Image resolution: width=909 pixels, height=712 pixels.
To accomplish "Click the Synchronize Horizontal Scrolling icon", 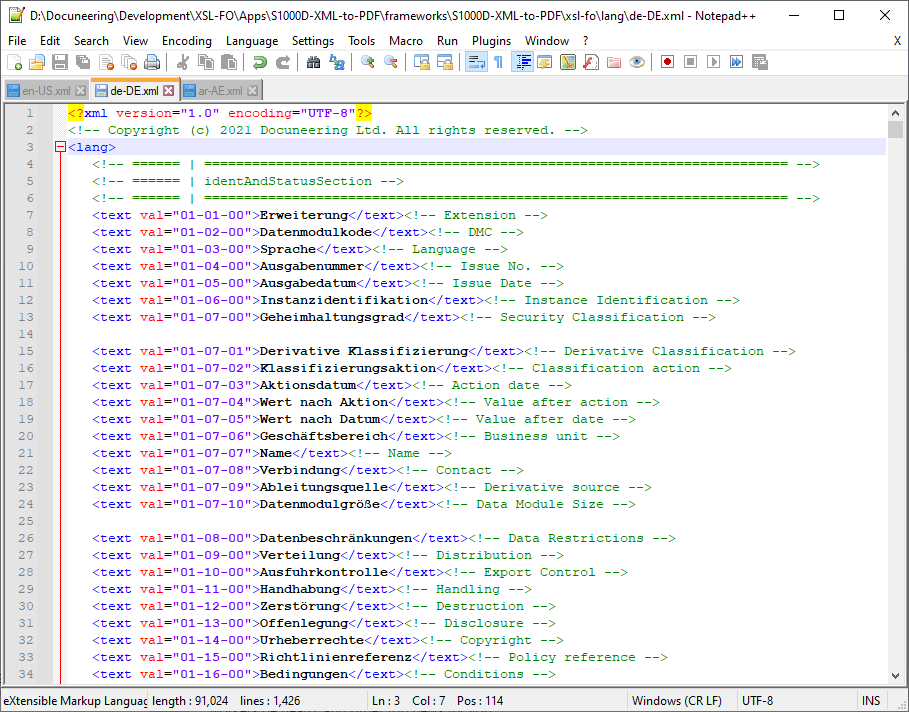I will click(x=445, y=62).
